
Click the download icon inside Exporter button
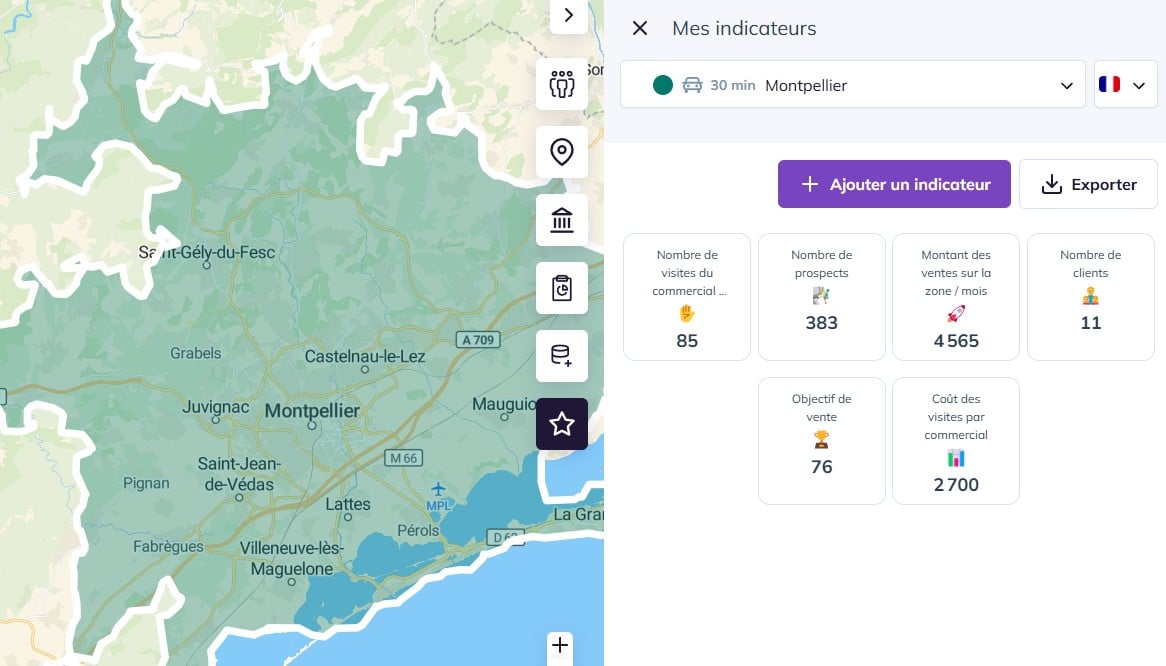1051,184
